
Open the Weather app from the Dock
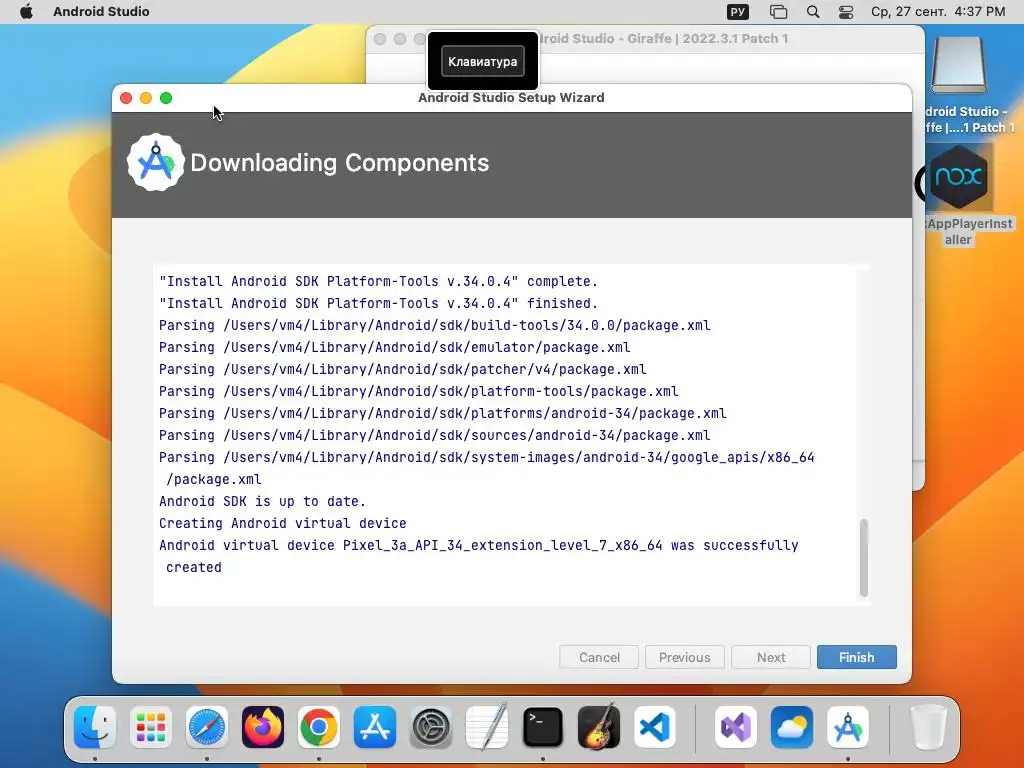792,727
